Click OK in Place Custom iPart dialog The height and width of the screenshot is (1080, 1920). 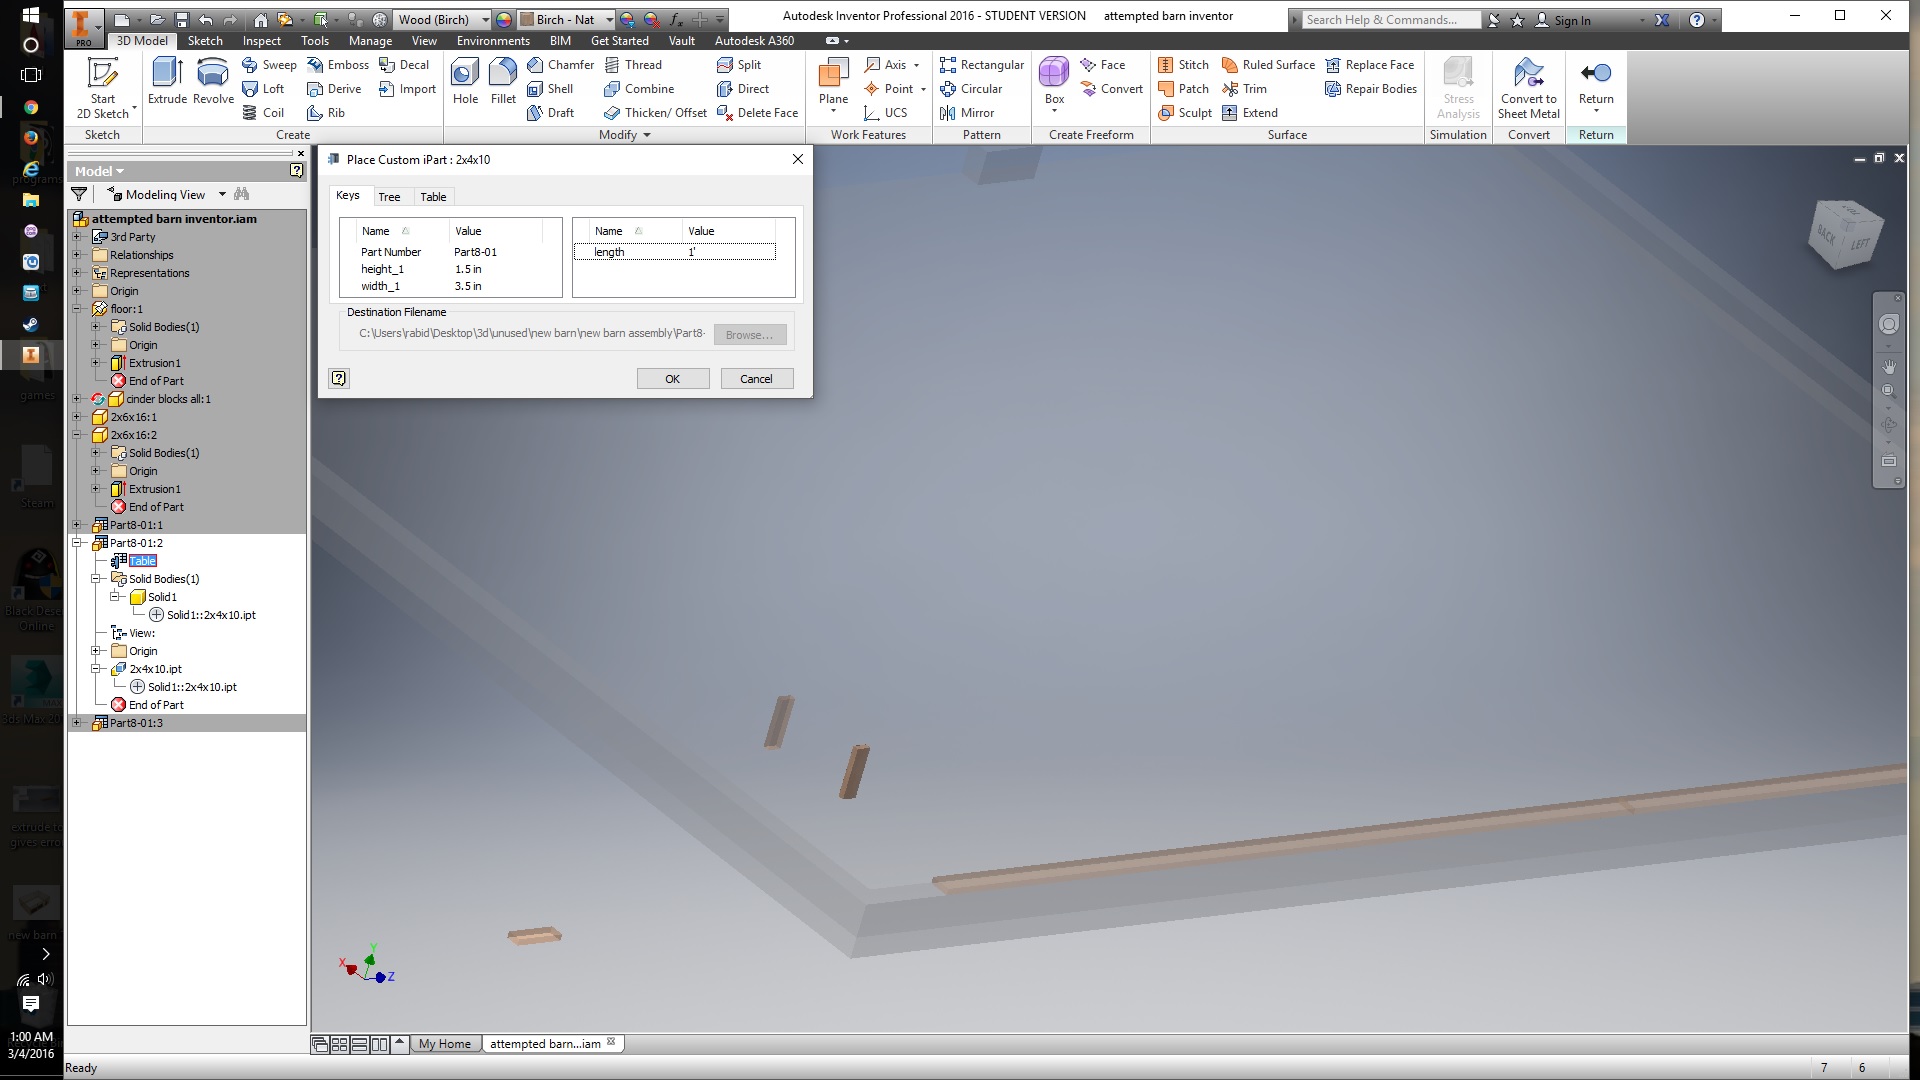672,378
